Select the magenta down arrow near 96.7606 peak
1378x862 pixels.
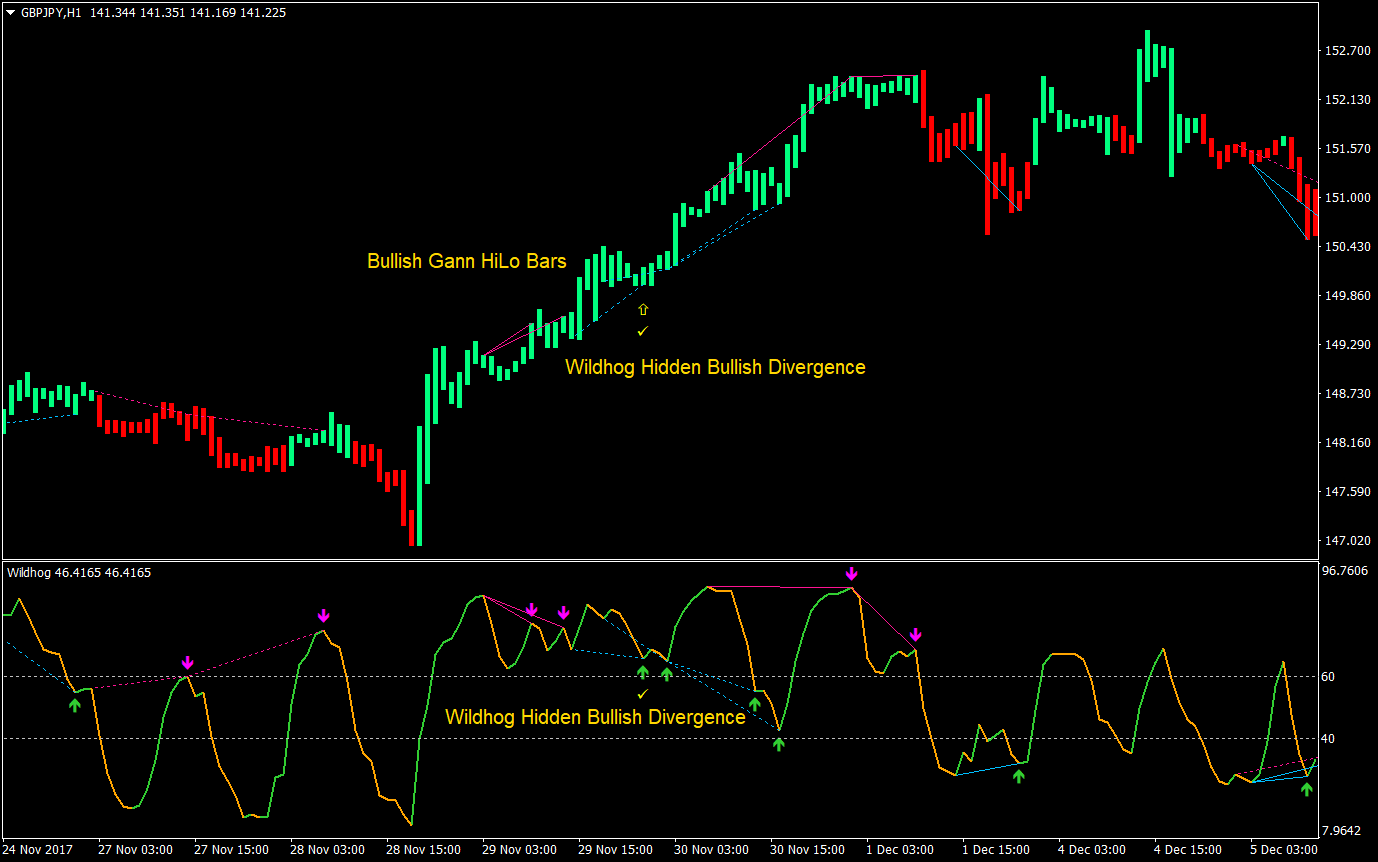[x=851, y=573]
